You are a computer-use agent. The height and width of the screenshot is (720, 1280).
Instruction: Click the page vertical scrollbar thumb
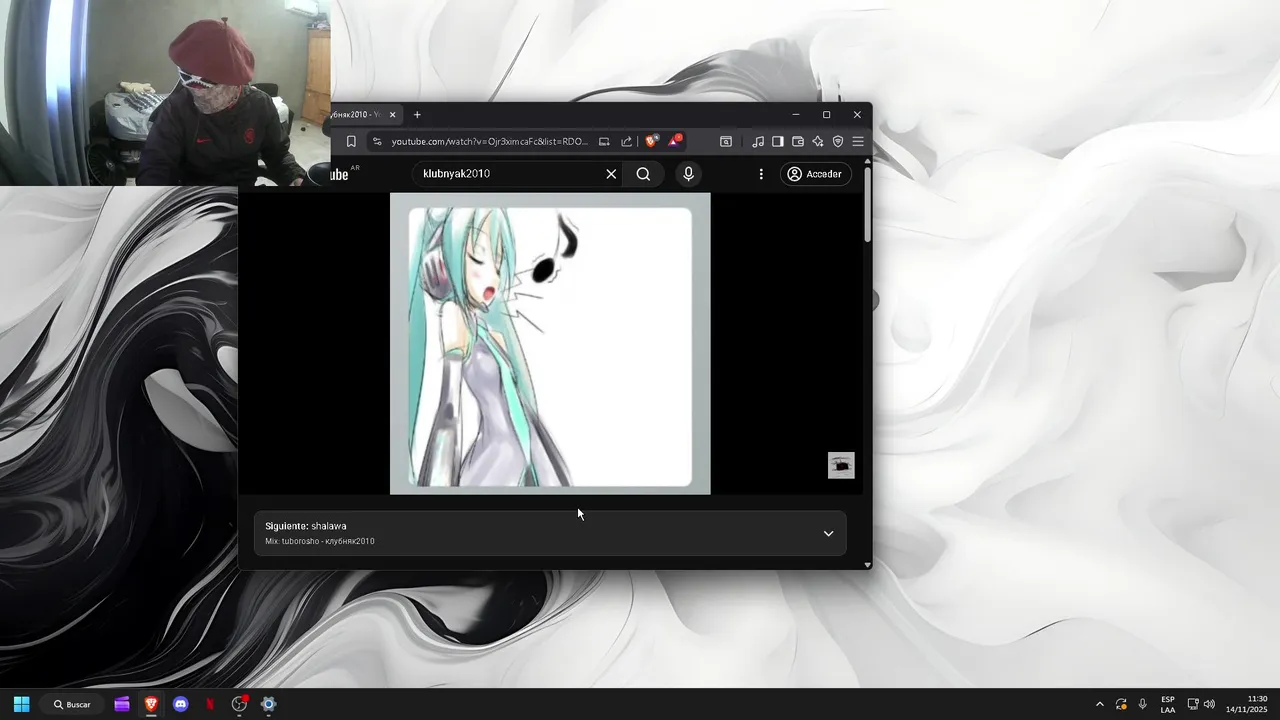coord(867,204)
